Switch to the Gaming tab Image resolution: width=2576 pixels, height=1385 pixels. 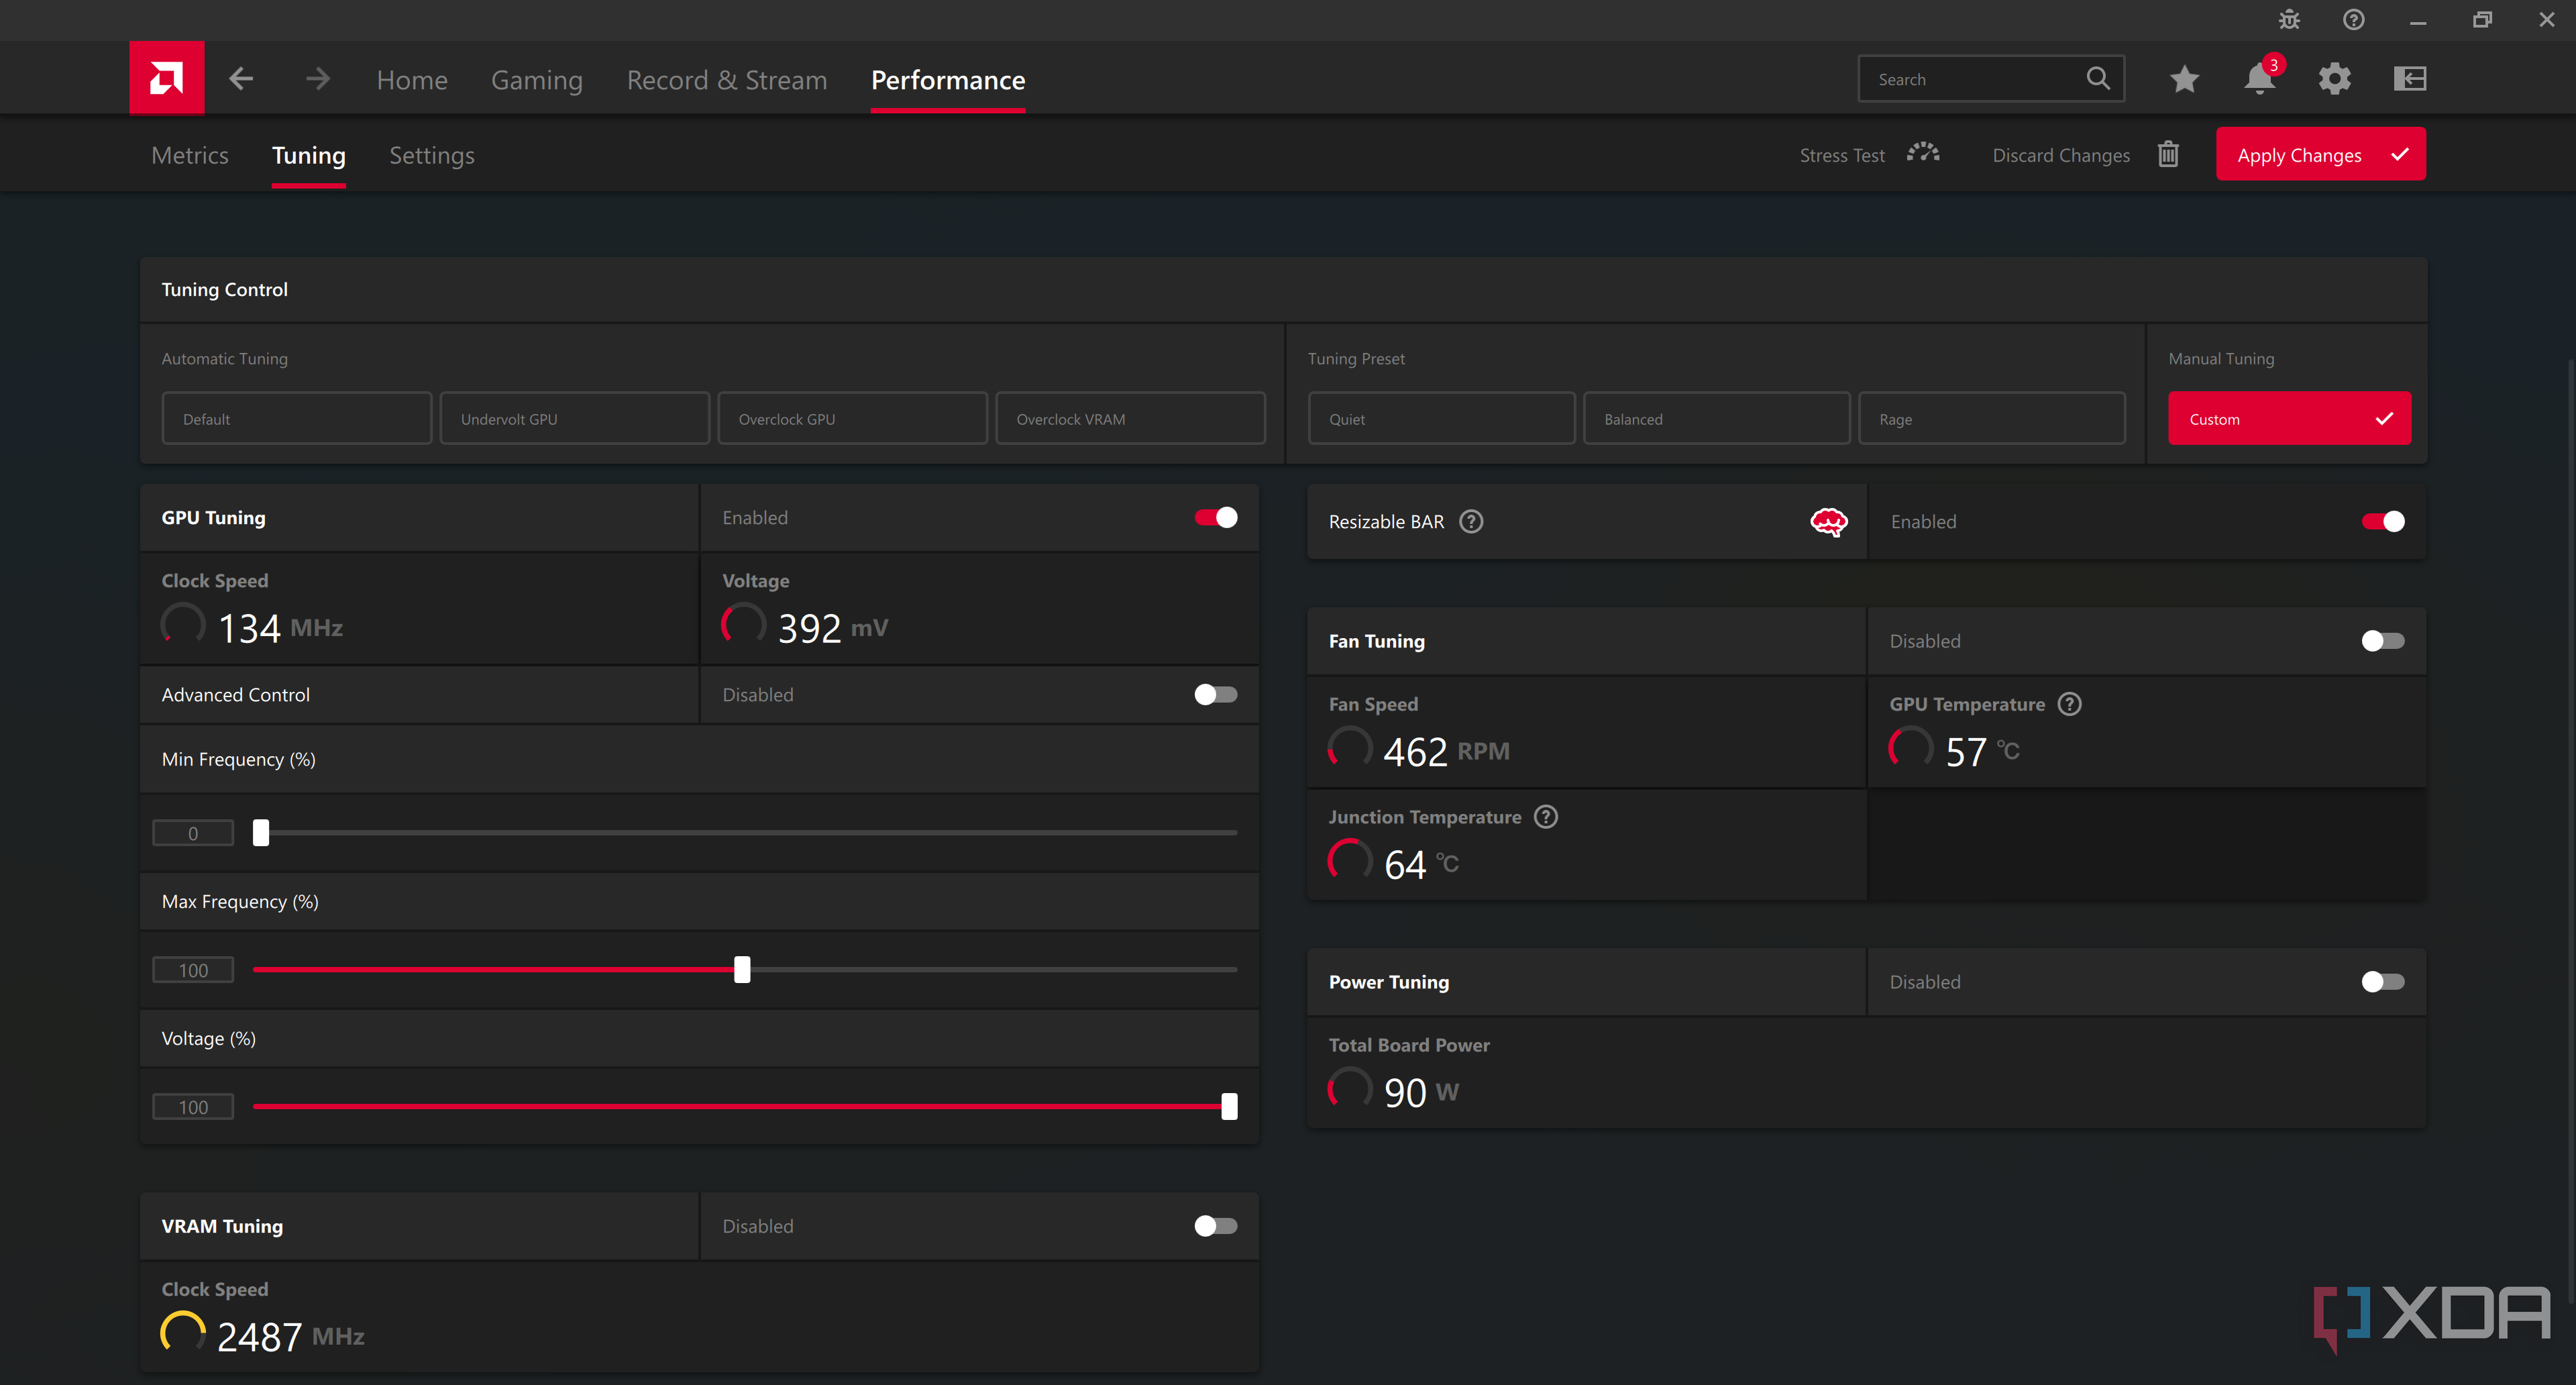point(536,80)
